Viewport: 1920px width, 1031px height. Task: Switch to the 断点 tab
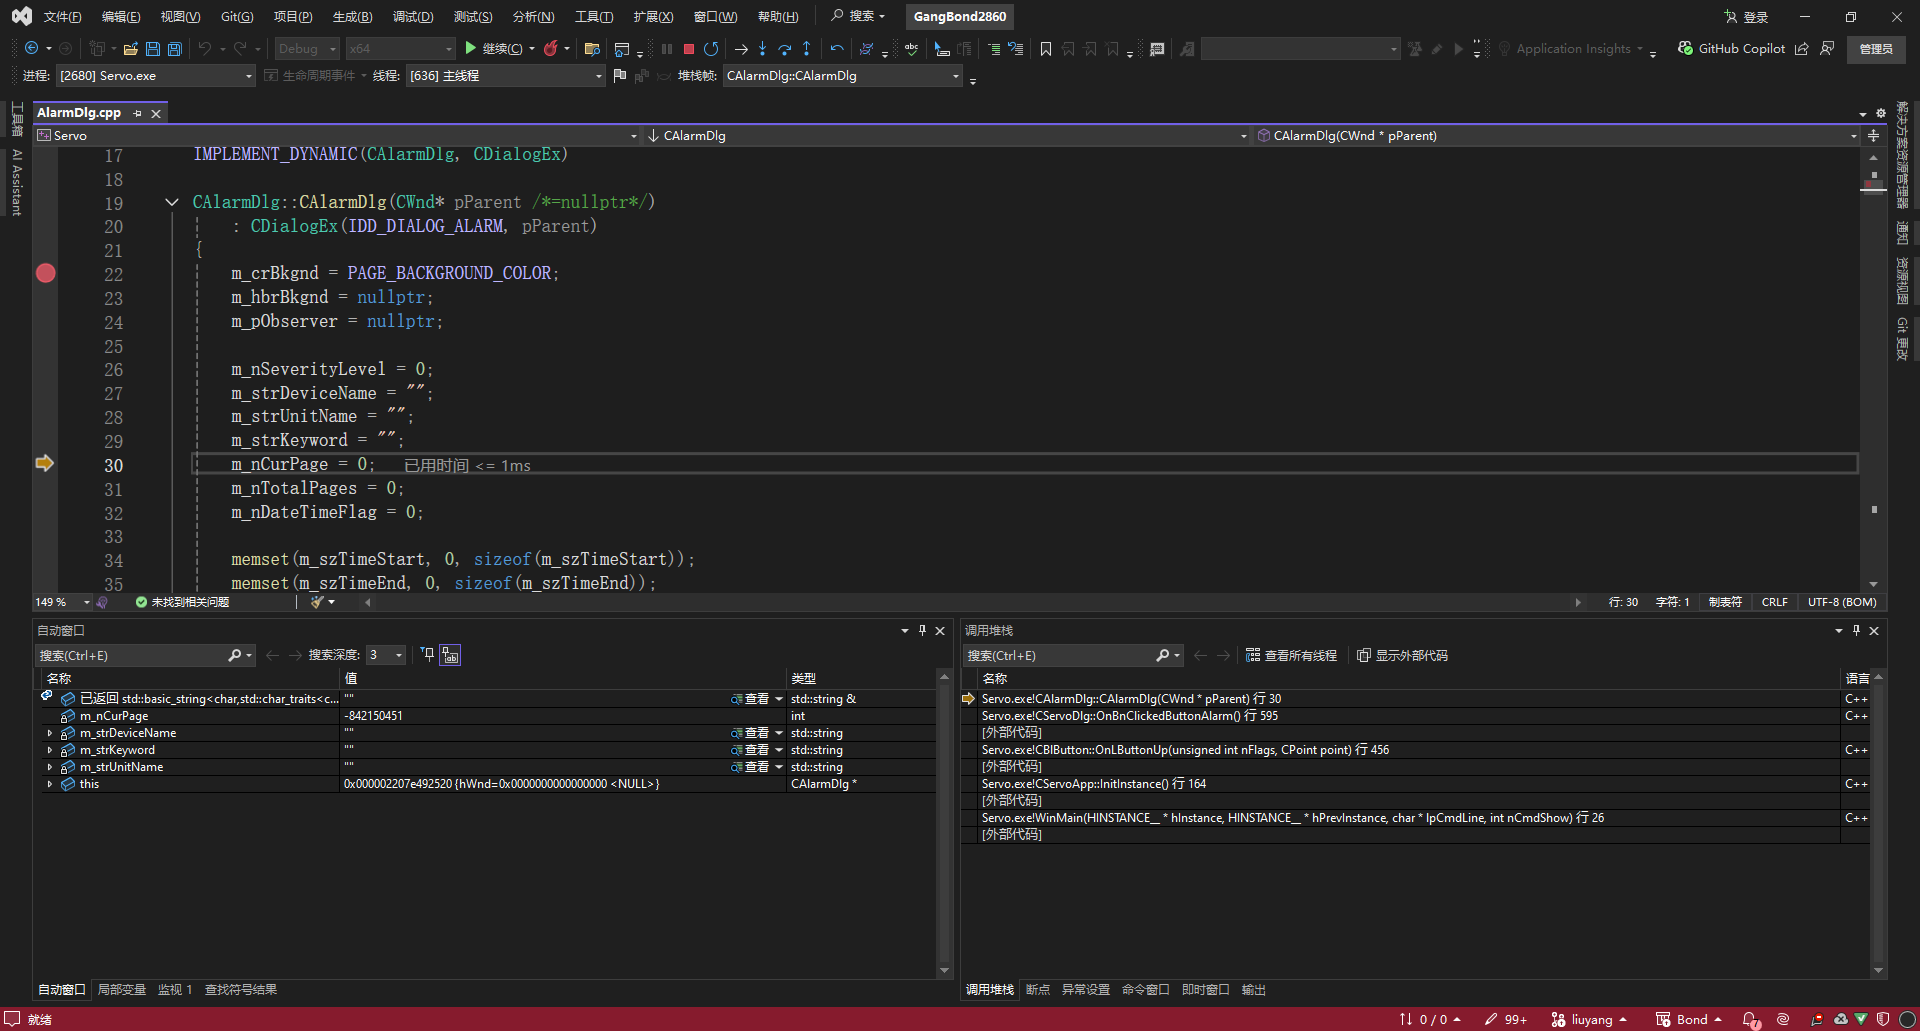click(x=1038, y=989)
